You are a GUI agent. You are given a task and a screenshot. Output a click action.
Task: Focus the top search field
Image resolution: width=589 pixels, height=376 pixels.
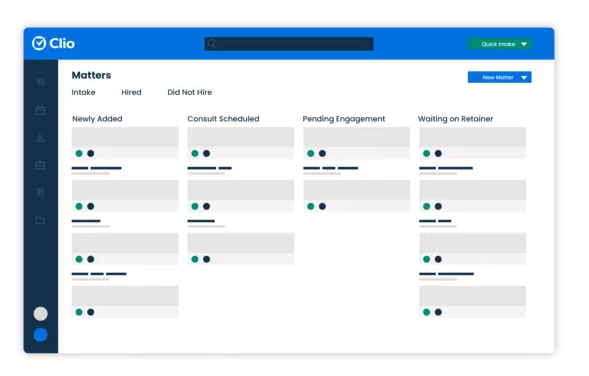click(288, 44)
